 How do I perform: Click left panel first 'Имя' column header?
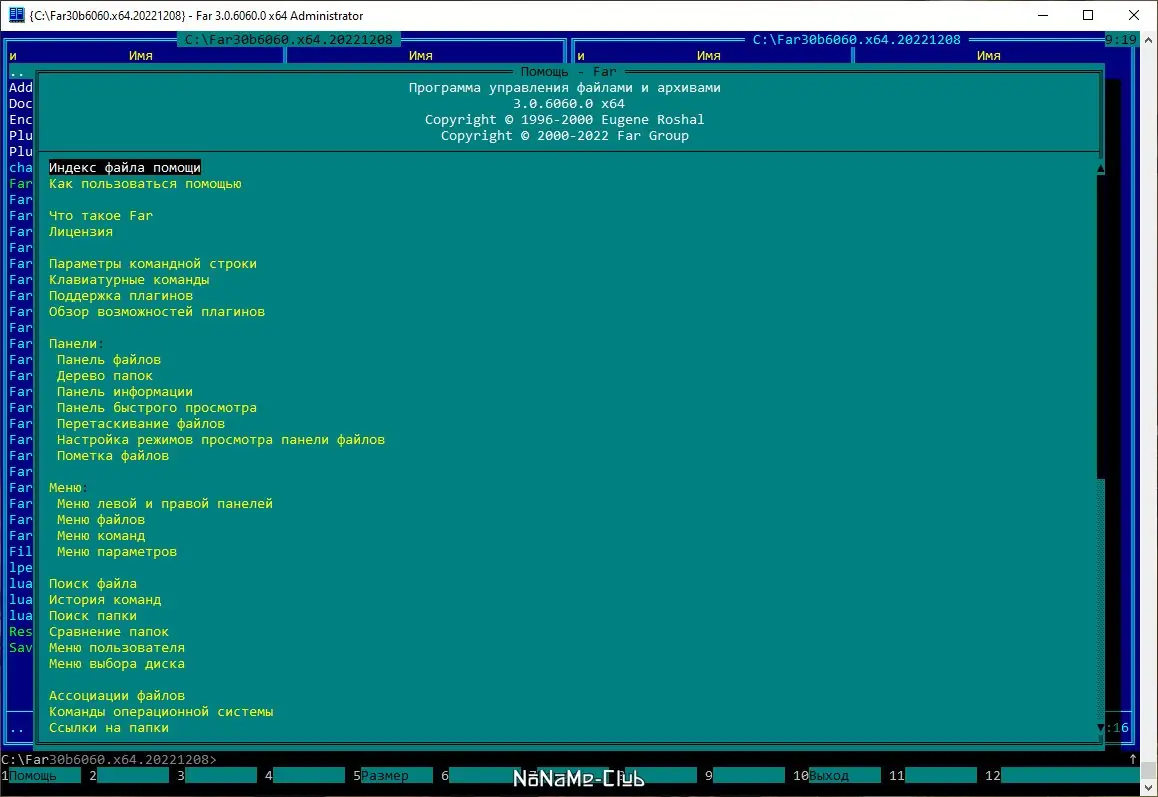pyautogui.click(x=140, y=56)
